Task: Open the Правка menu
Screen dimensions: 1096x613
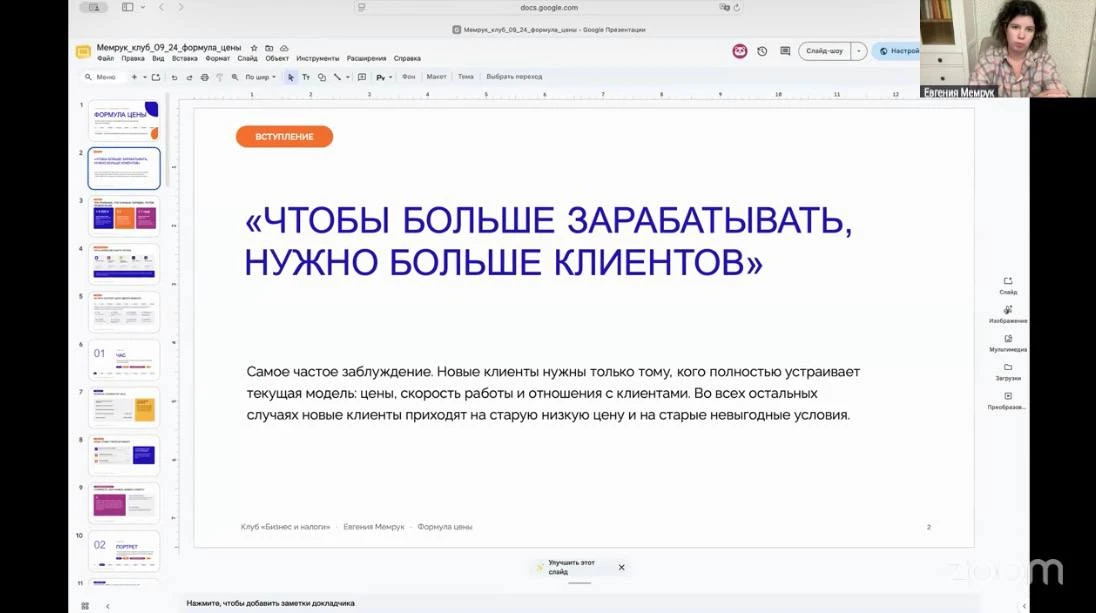Action: tap(133, 59)
